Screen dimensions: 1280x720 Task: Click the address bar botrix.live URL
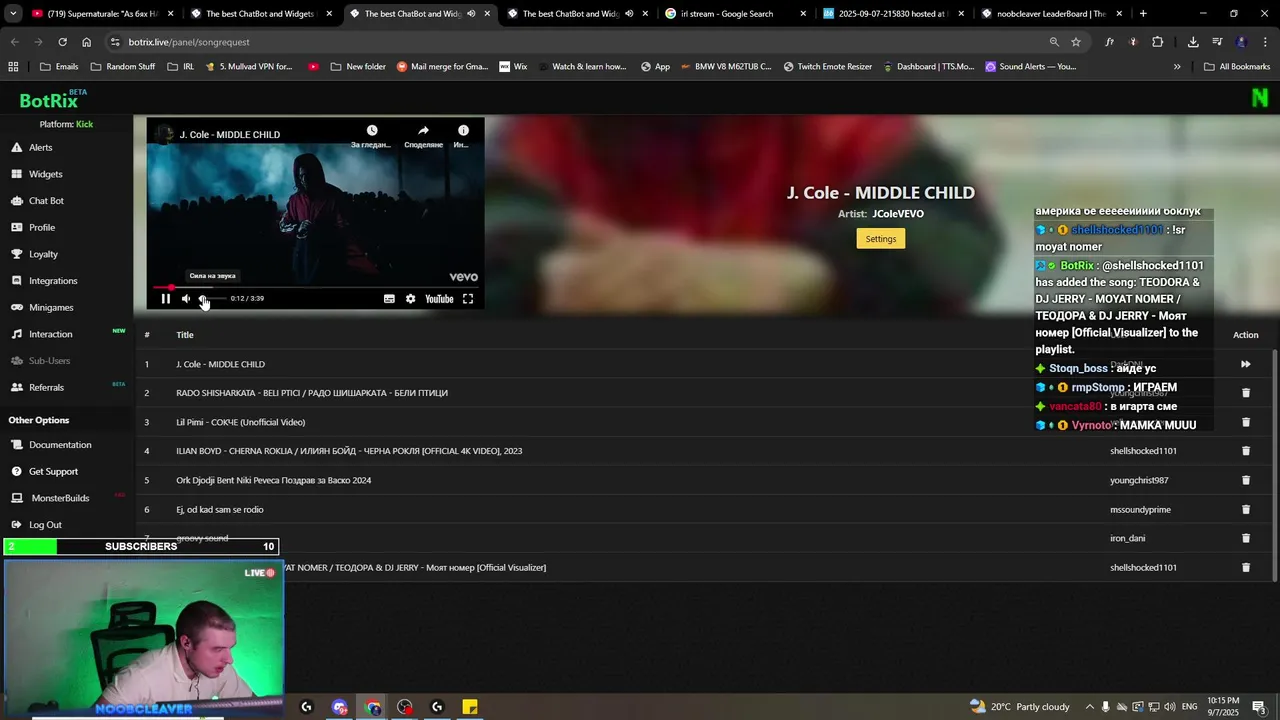189,42
